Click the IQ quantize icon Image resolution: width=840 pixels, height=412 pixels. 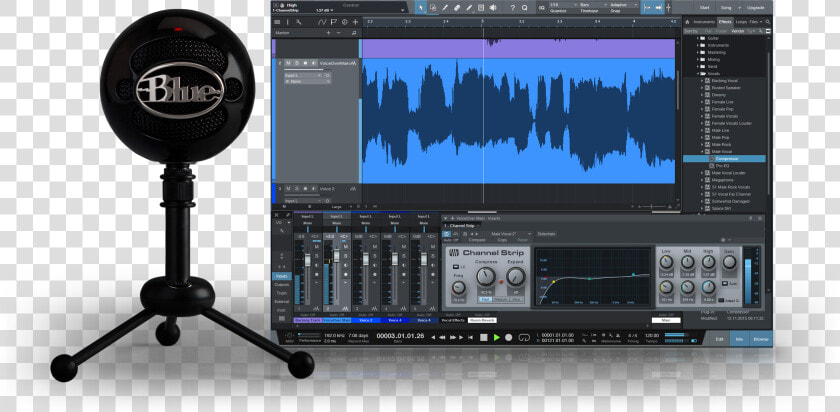[541, 7]
